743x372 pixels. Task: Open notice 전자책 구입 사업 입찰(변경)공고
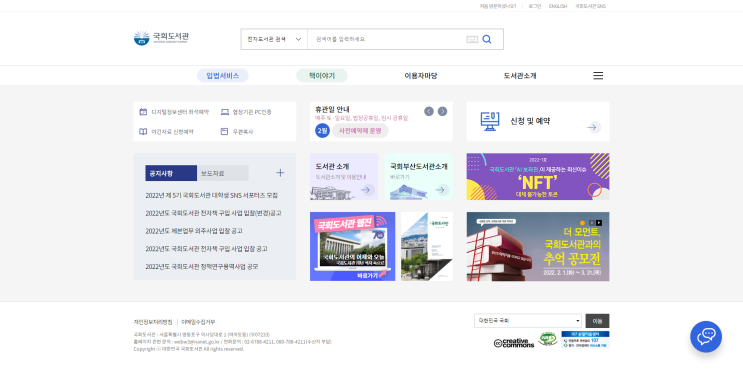click(213, 213)
